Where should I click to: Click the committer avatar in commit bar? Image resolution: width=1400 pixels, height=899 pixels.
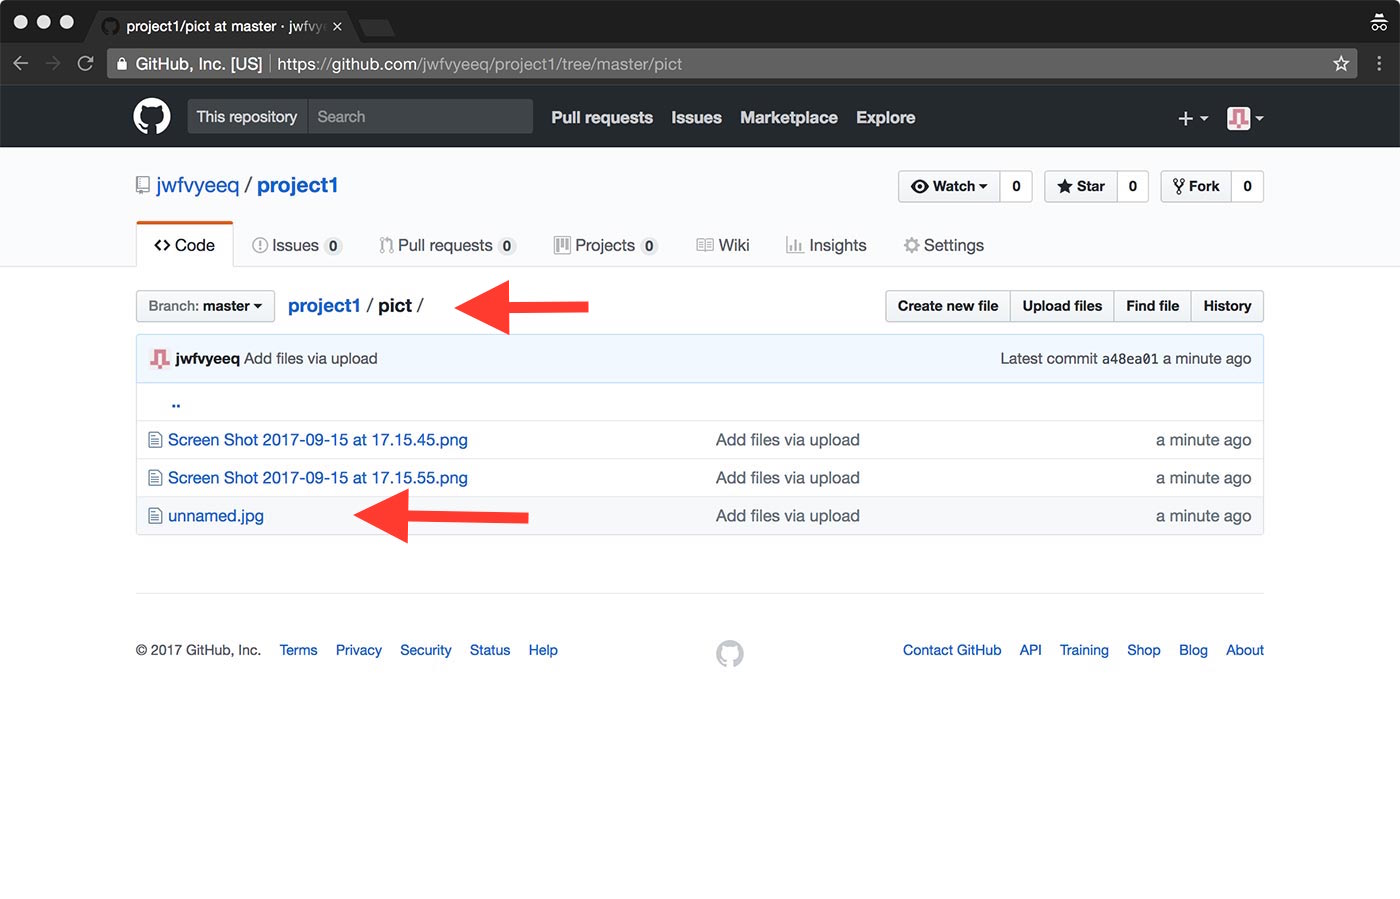click(160, 359)
